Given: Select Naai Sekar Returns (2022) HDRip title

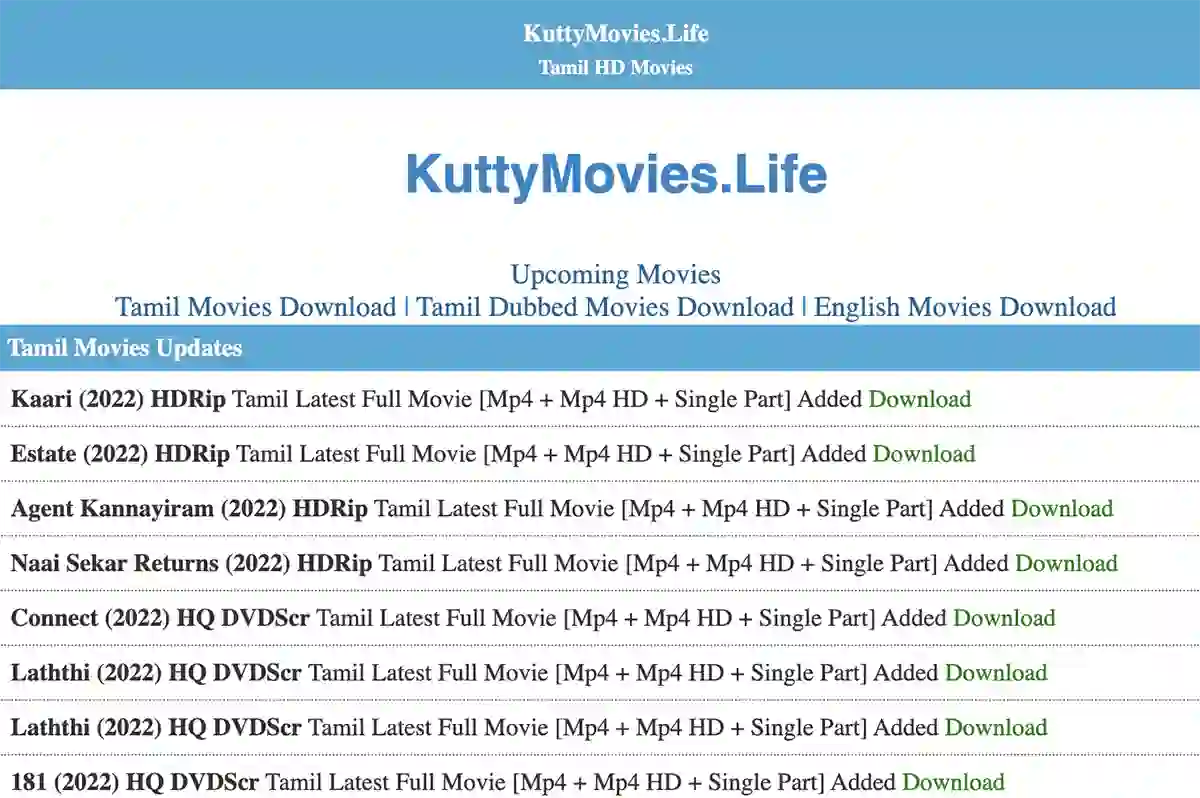Looking at the screenshot, I should point(191,563).
